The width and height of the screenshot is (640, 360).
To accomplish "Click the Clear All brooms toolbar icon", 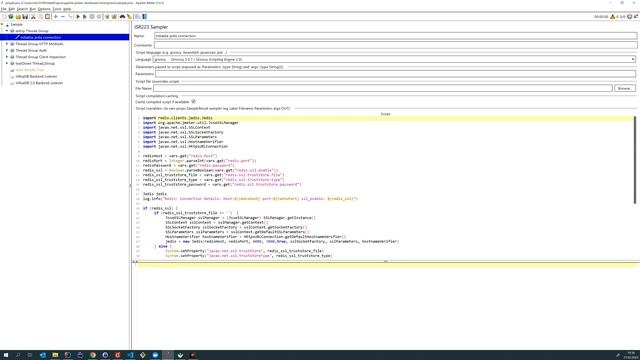I will pyautogui.click(x=114, y=17).
